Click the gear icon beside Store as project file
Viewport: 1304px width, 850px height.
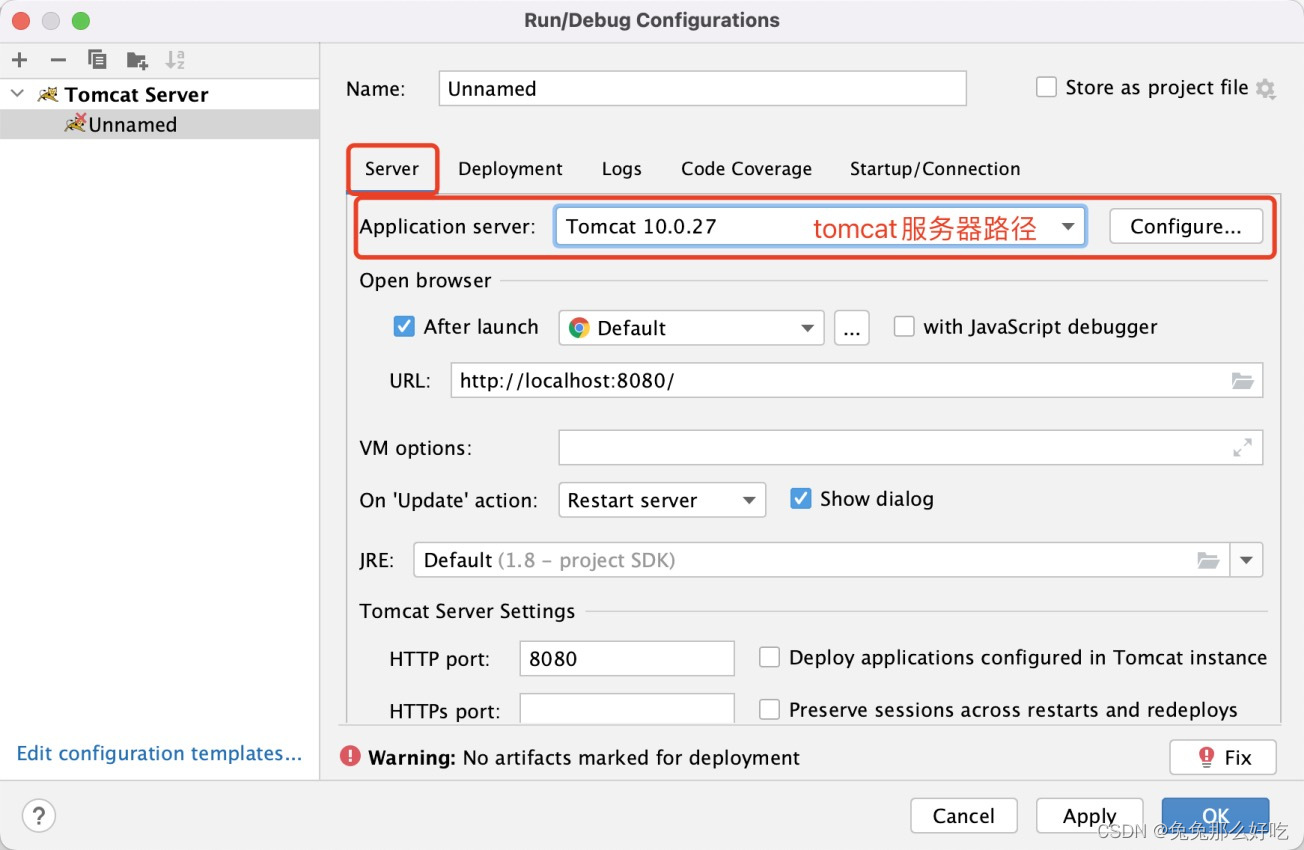[1265, 89]
